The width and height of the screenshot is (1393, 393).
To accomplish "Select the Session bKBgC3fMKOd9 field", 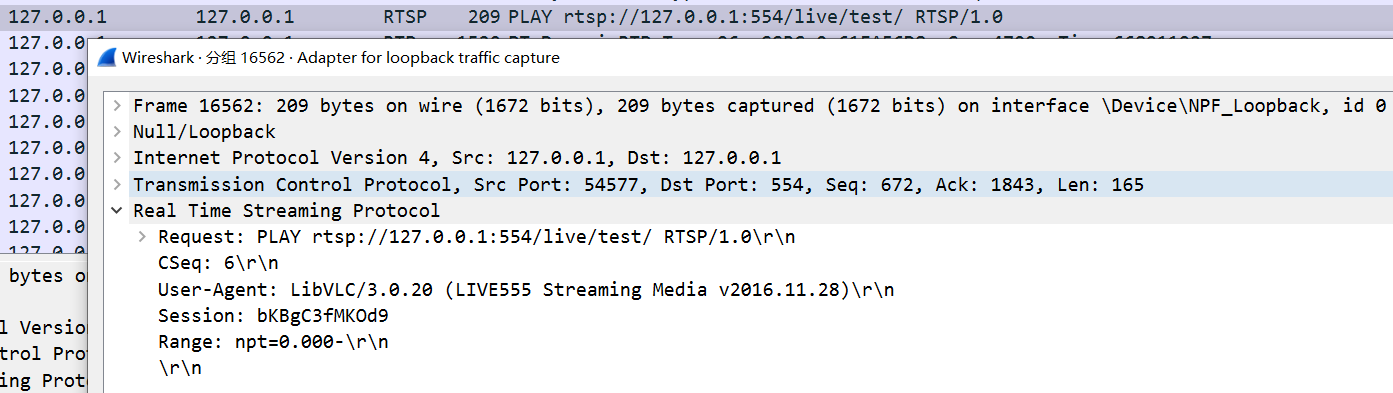I will tap(273, 316).
